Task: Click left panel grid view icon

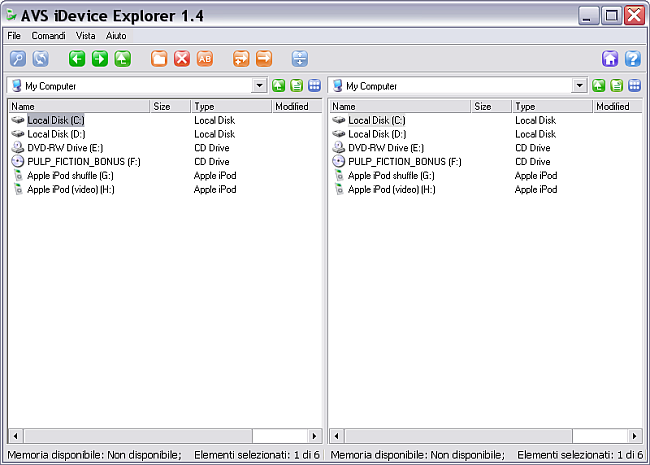Action: [x=314, y=86]
